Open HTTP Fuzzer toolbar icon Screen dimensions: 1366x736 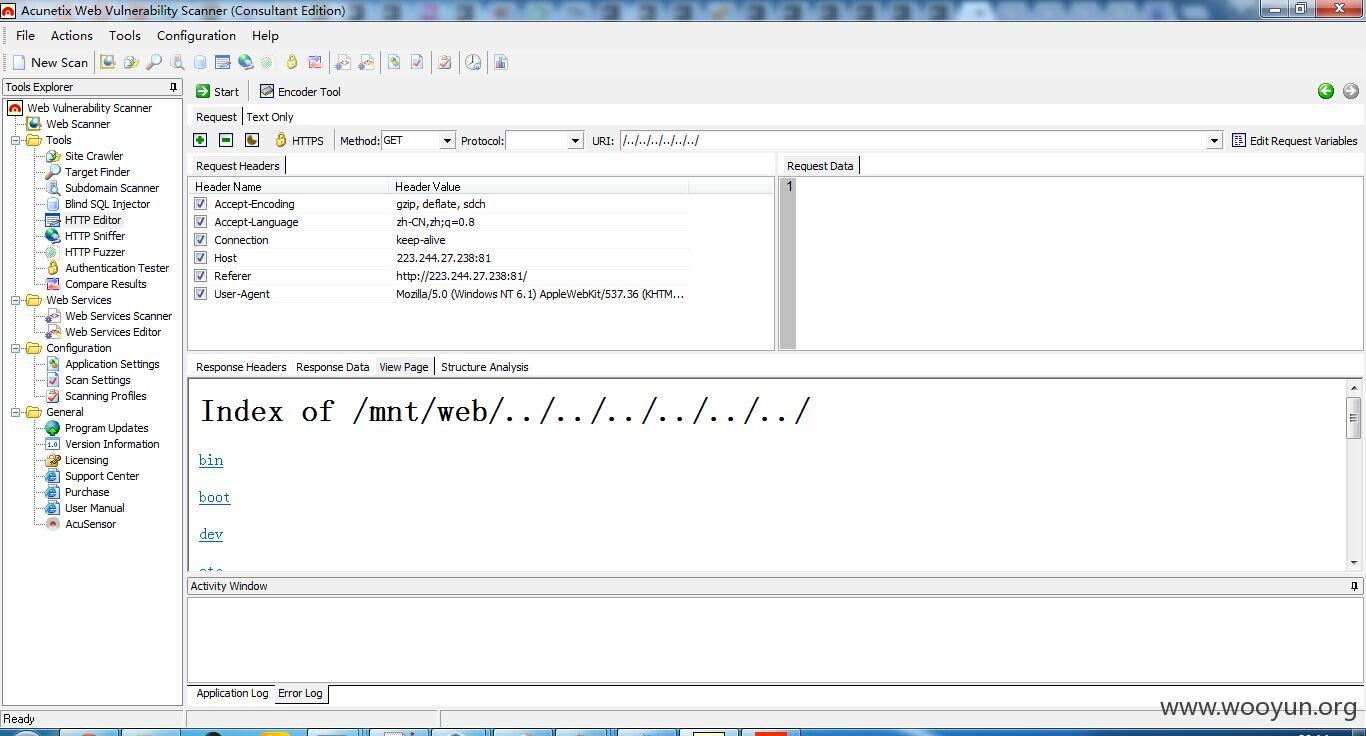tap(267, 62)
